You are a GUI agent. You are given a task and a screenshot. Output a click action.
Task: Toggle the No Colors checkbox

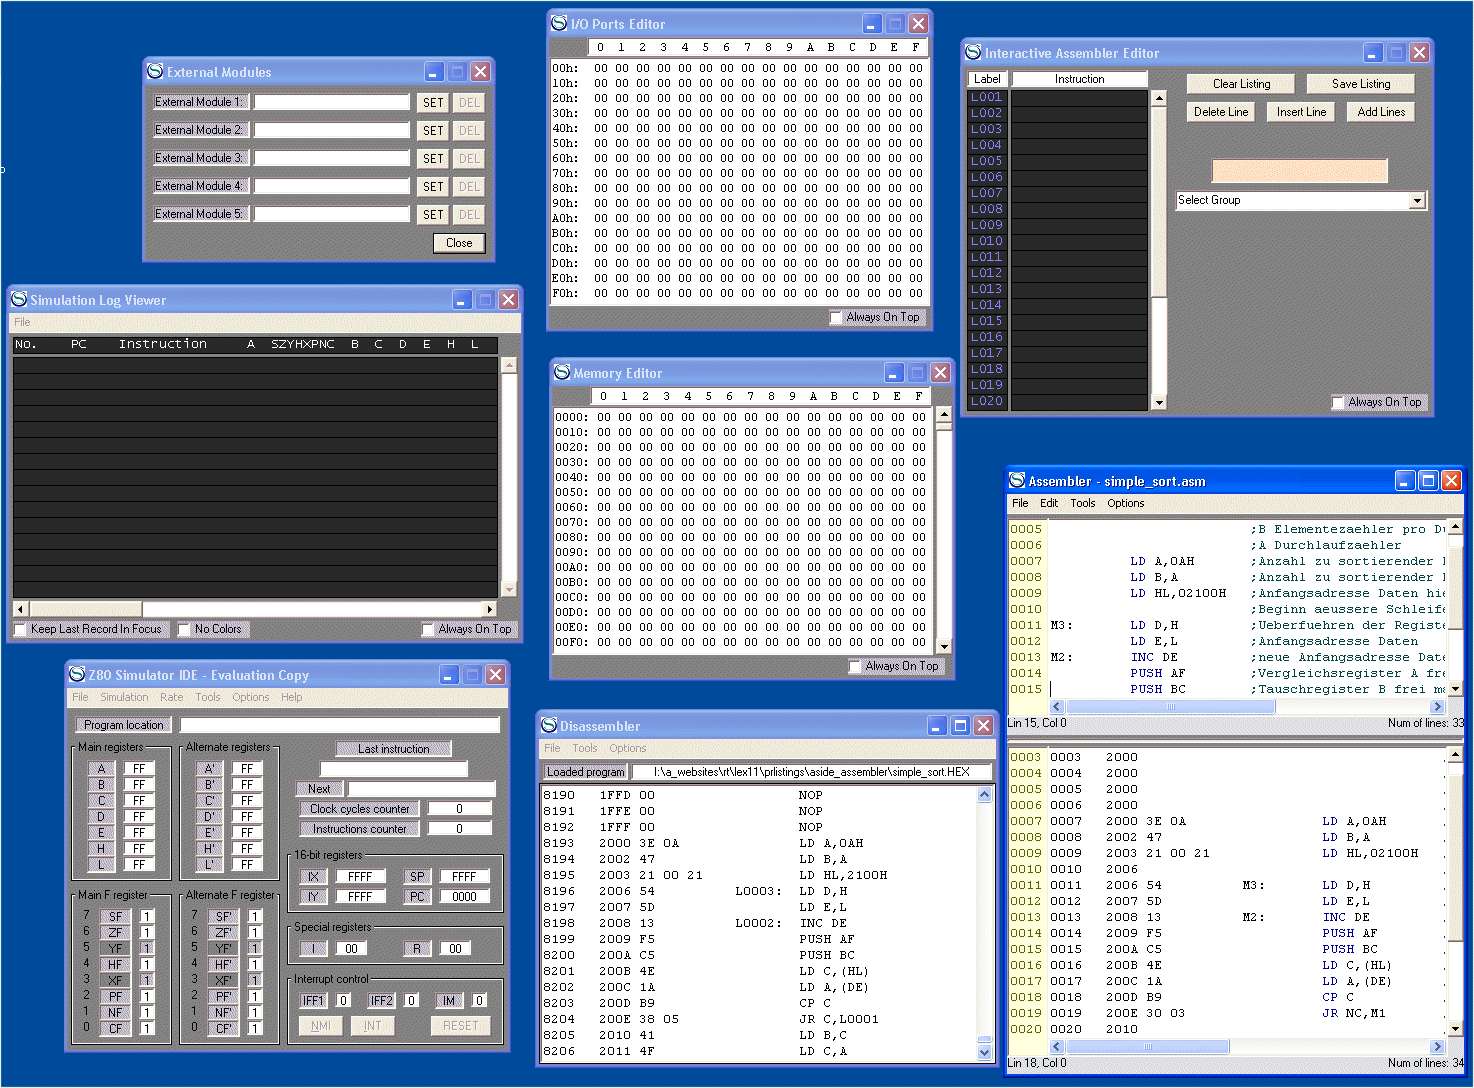click(184, 630)
